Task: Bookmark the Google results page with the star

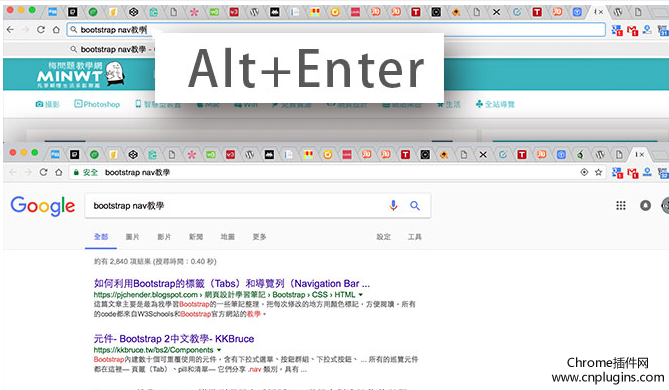Action: pos(599,172)
